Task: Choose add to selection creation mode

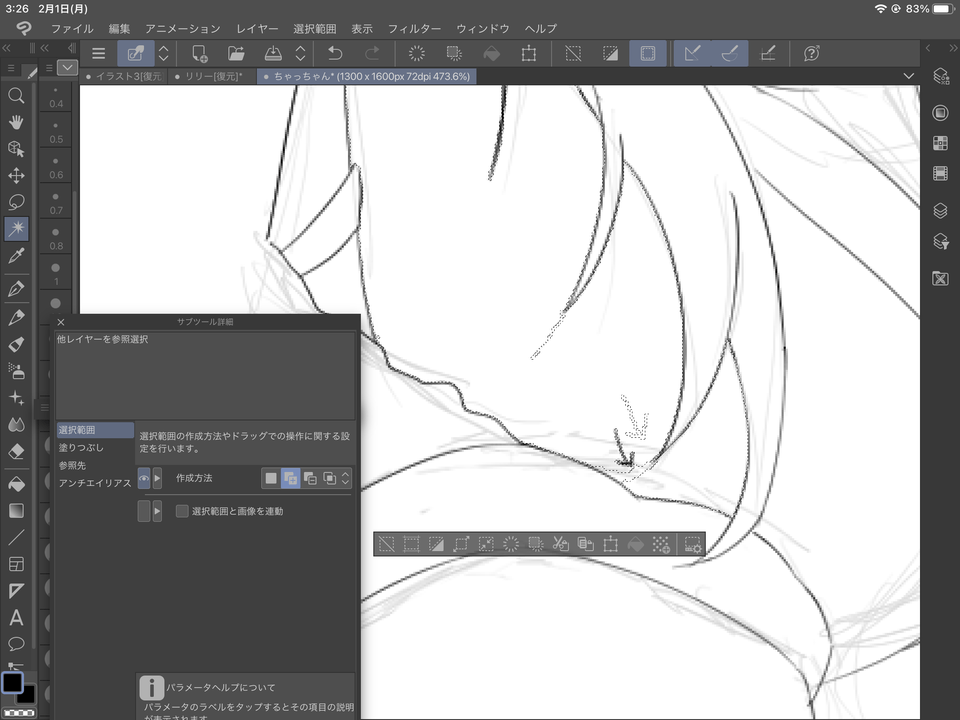Action: [x=290, y=478]
